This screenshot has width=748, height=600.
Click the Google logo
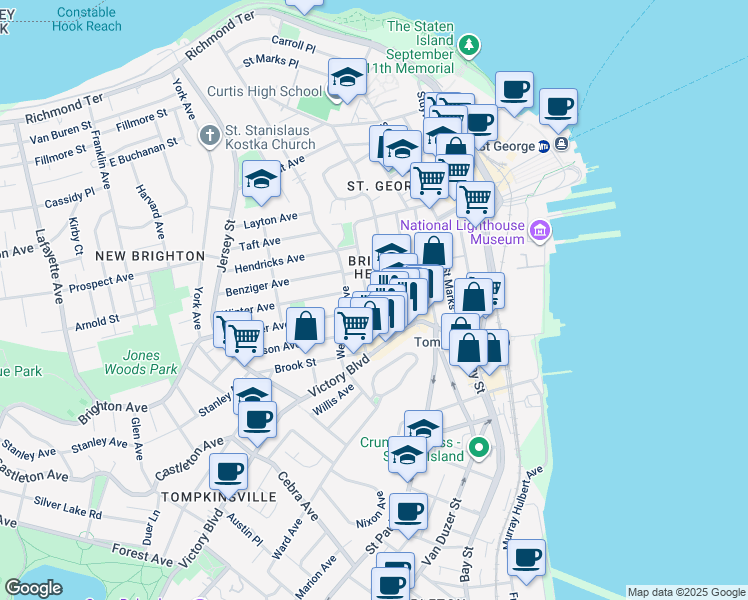click(x=33, y=587)
